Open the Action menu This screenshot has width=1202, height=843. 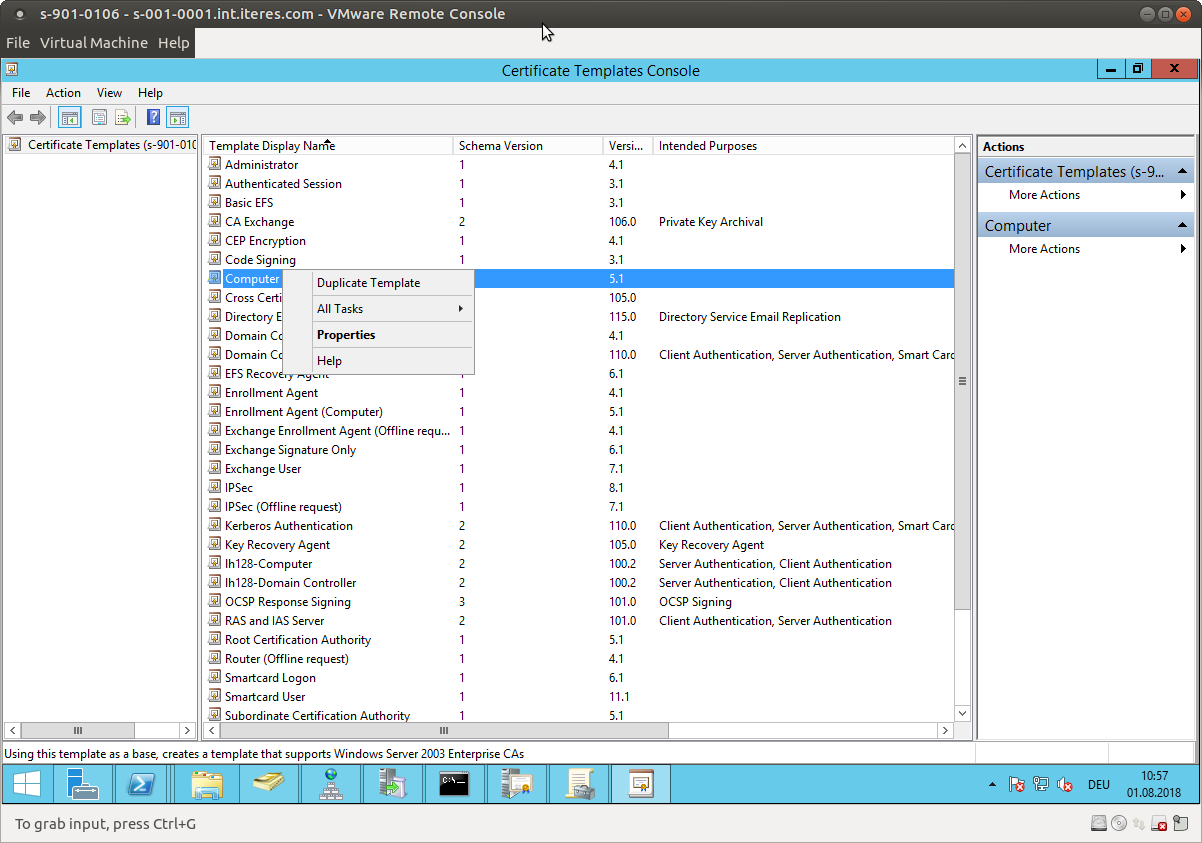click(x=63, y=93)
